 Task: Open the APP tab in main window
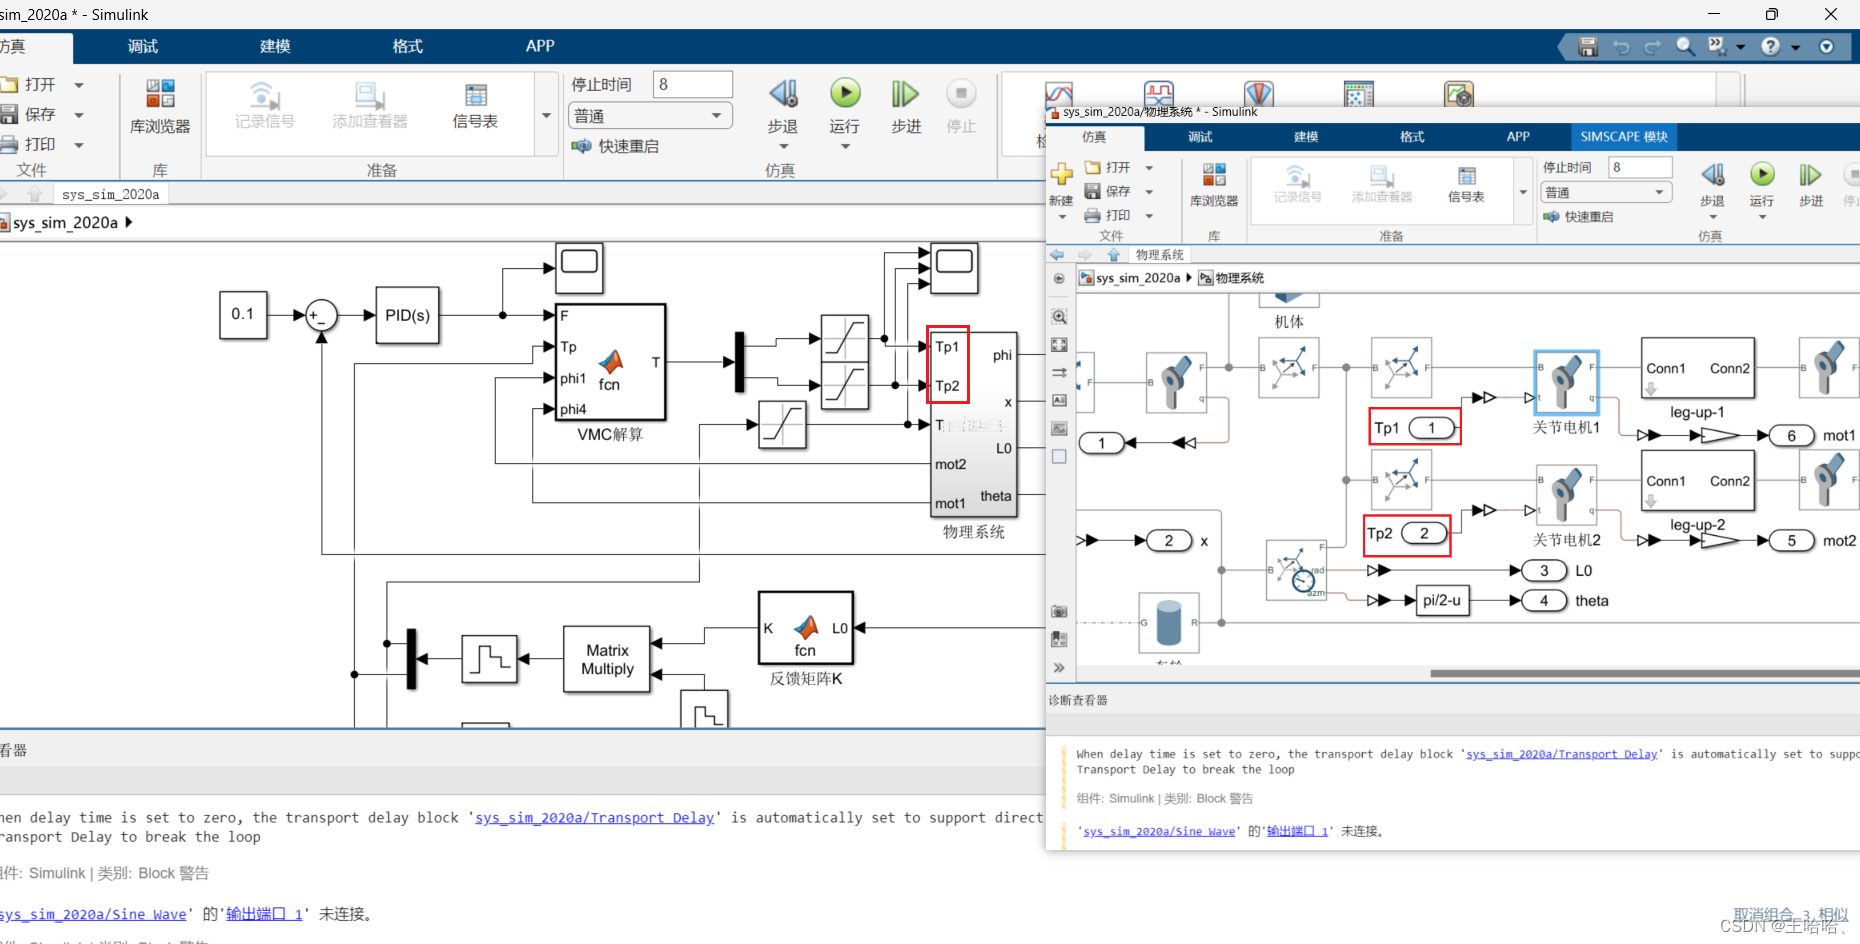[x=540, y=46]
